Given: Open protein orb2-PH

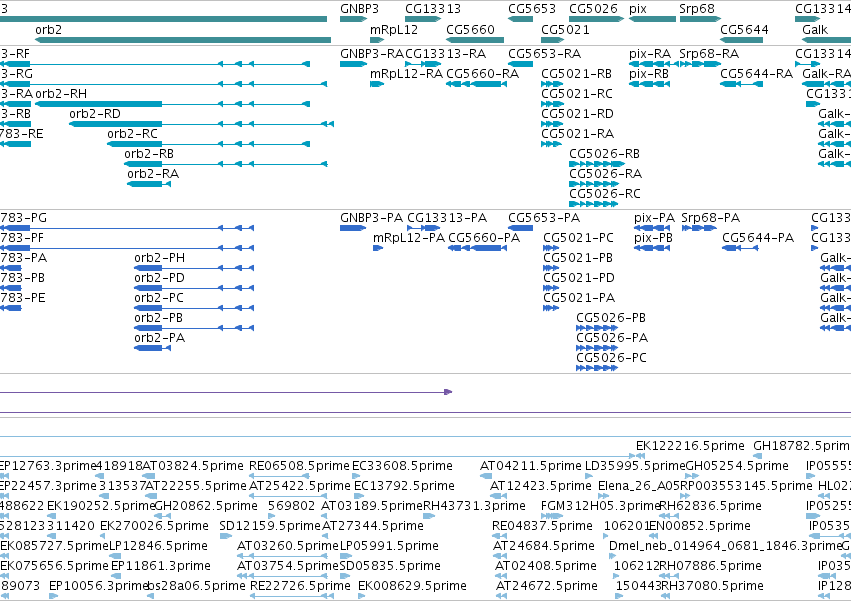Looking at the screenshot, I should coord(160,258).
